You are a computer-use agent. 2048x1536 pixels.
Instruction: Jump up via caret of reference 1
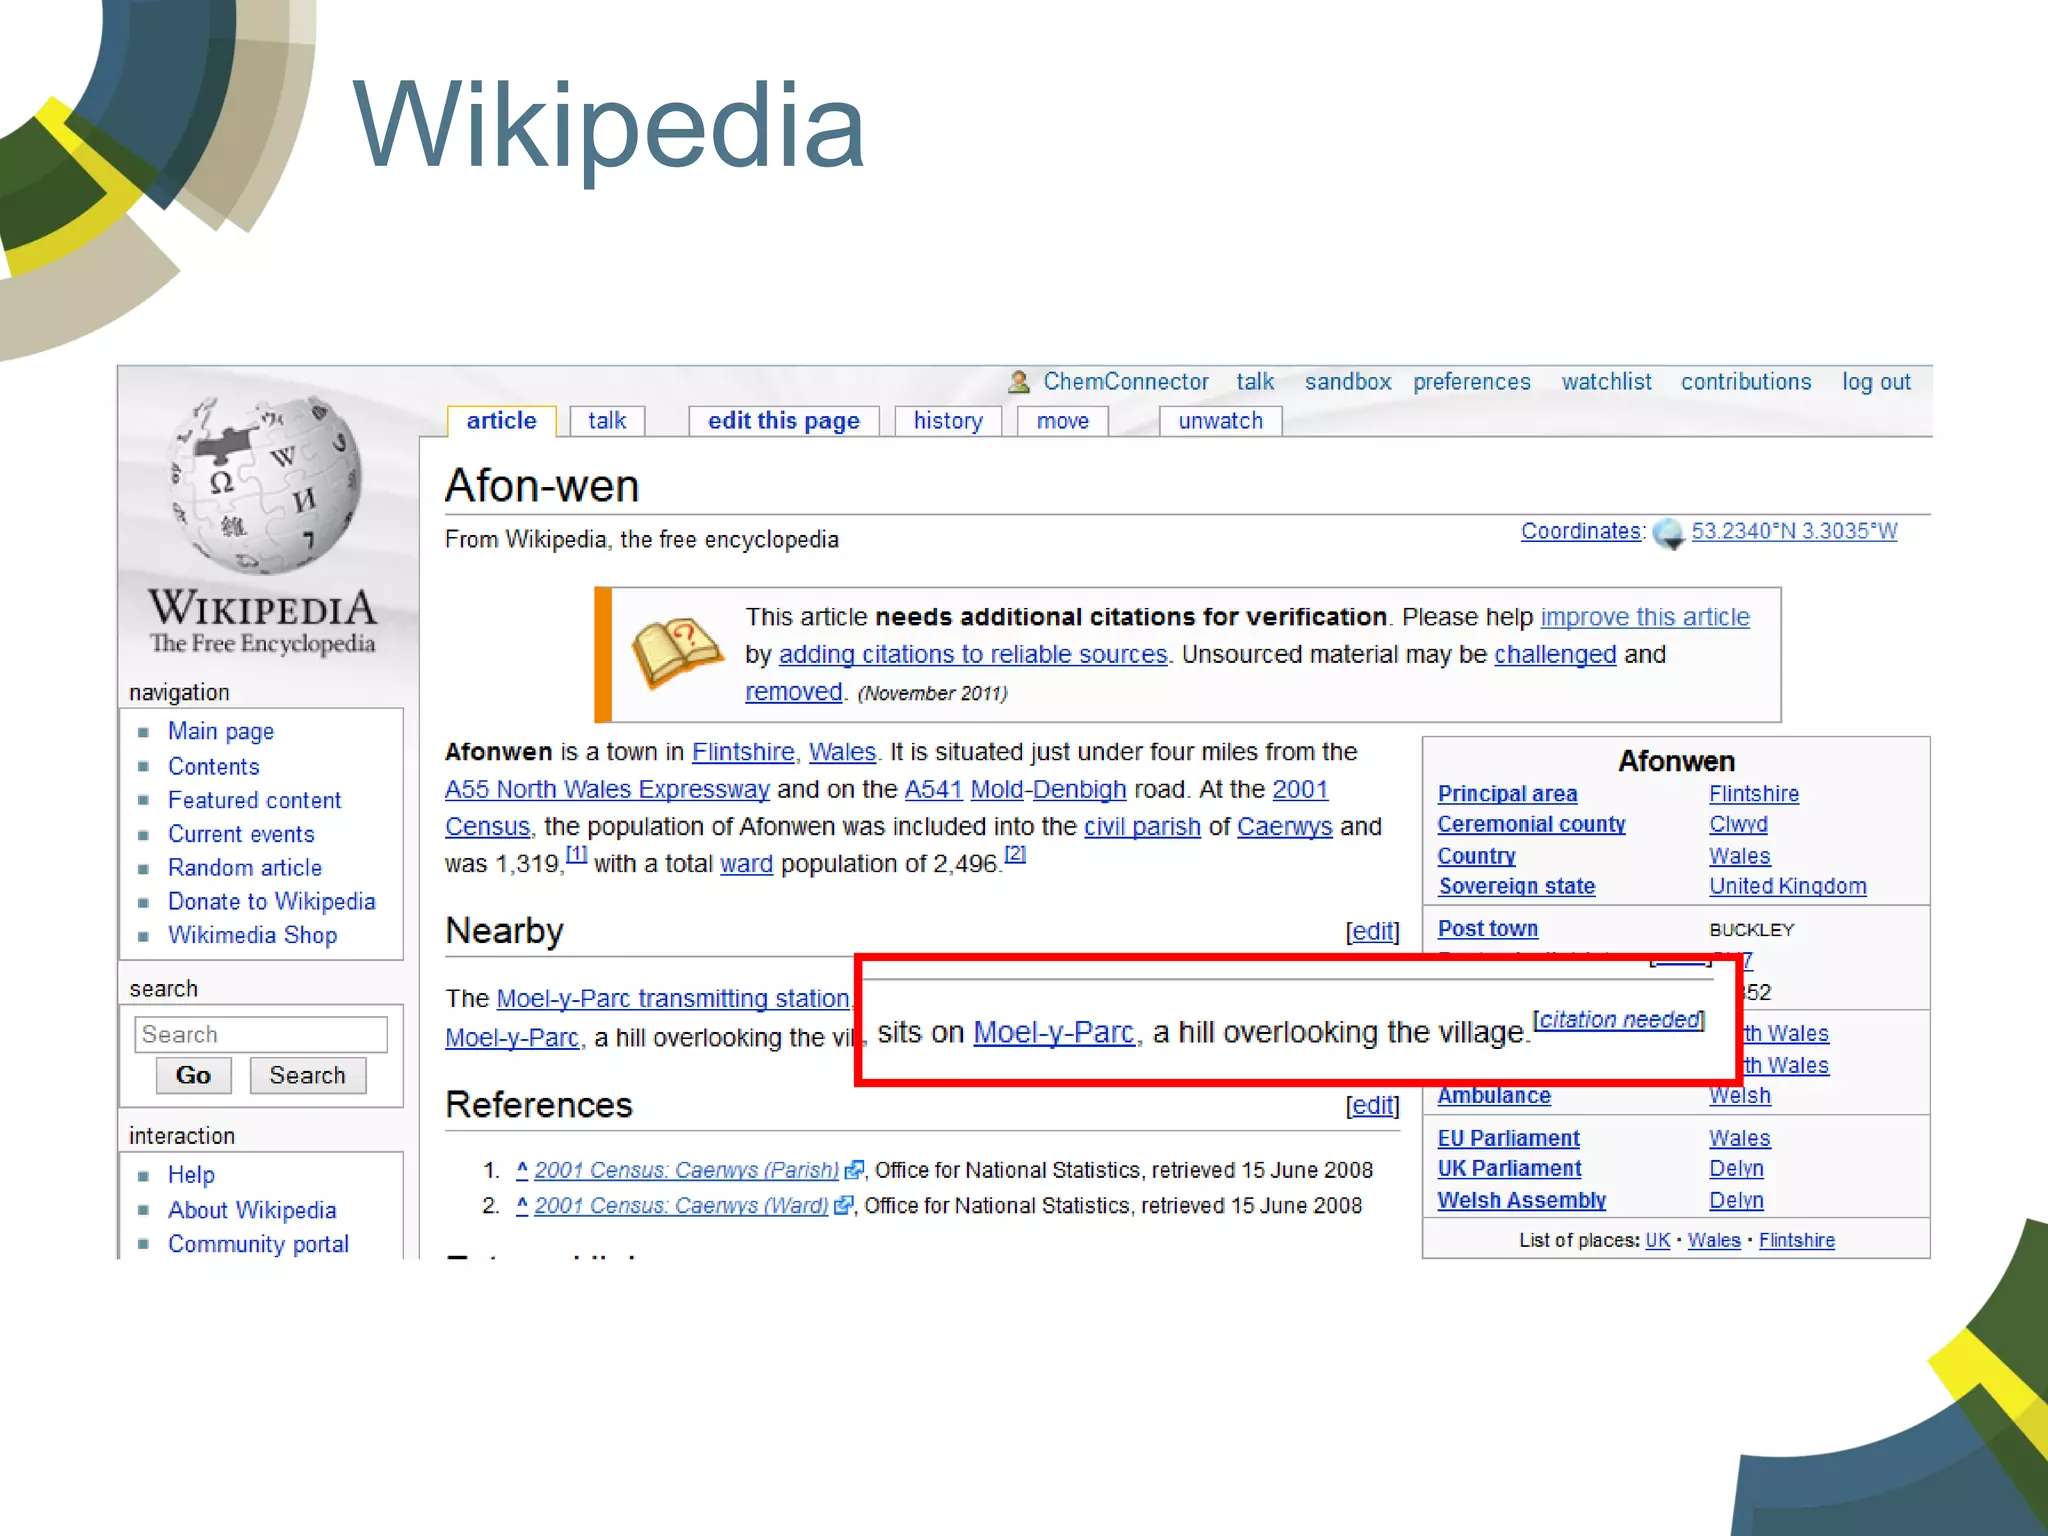click(522, 1168)
